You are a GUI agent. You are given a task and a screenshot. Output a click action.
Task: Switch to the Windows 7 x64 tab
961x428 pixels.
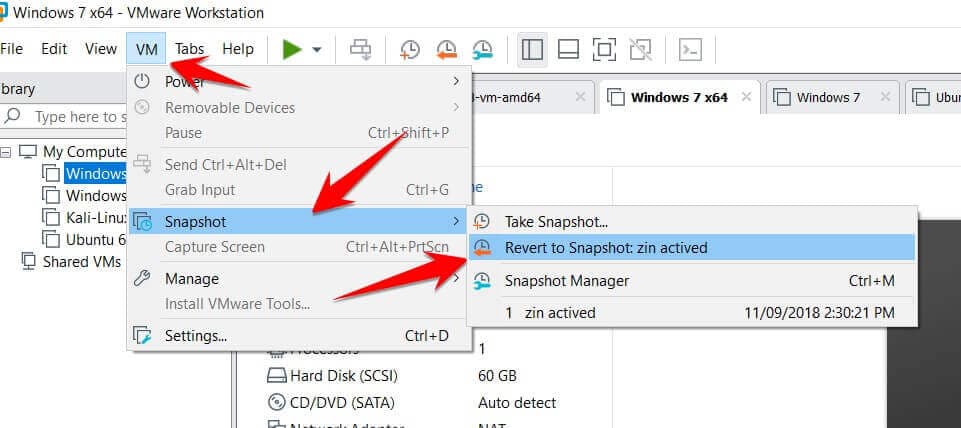coord(679,97)
